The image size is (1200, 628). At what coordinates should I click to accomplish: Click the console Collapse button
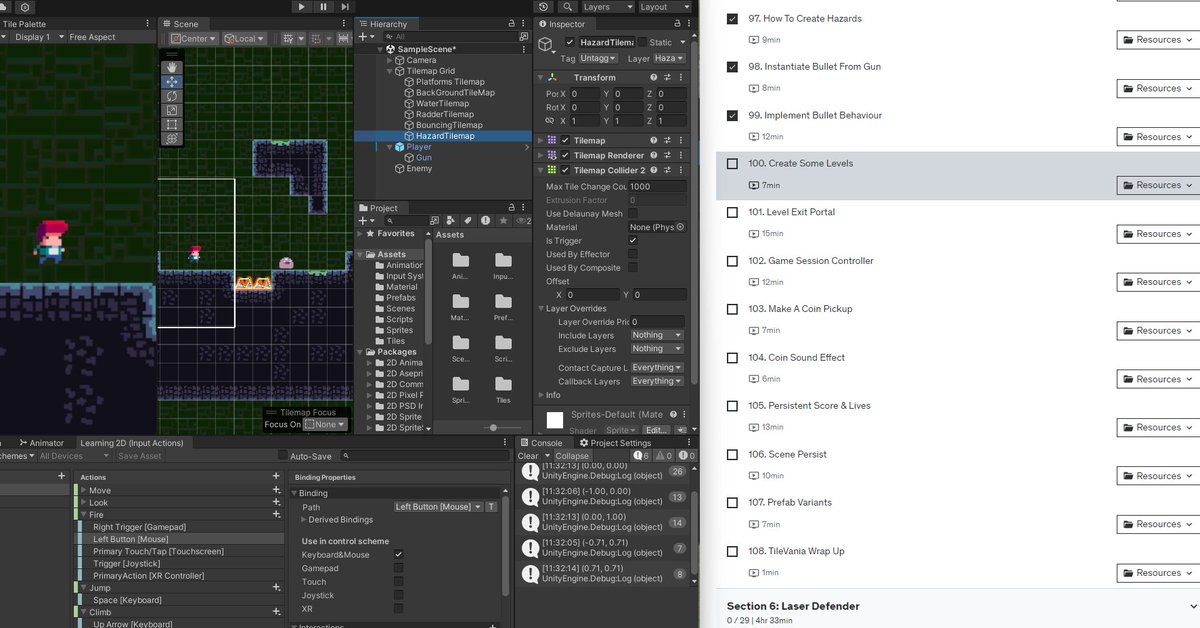572,456
